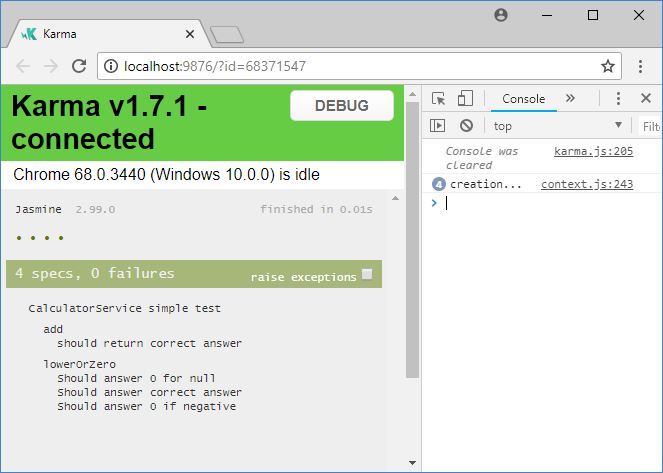663x473 pixels.
Task: Clear the console
Action: (466, 126)
